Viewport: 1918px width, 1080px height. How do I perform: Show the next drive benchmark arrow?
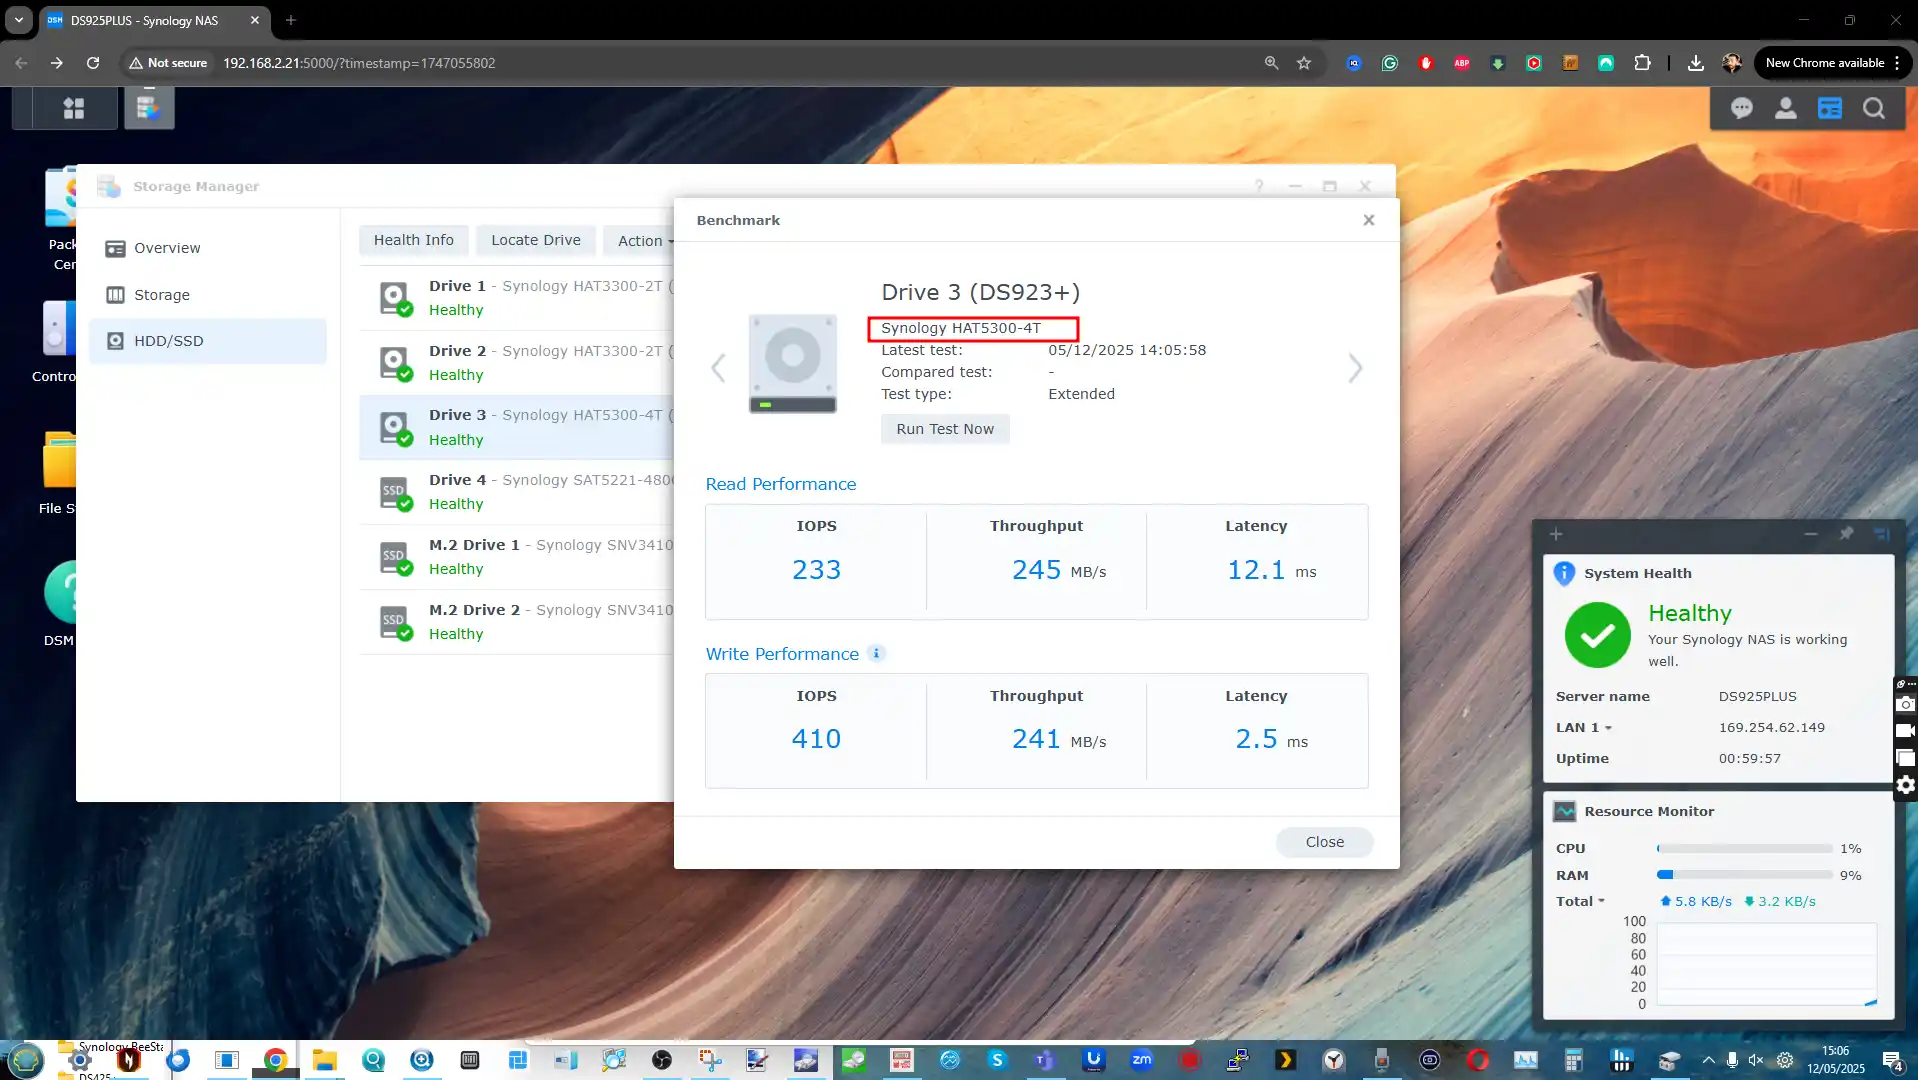point(1355,368)
